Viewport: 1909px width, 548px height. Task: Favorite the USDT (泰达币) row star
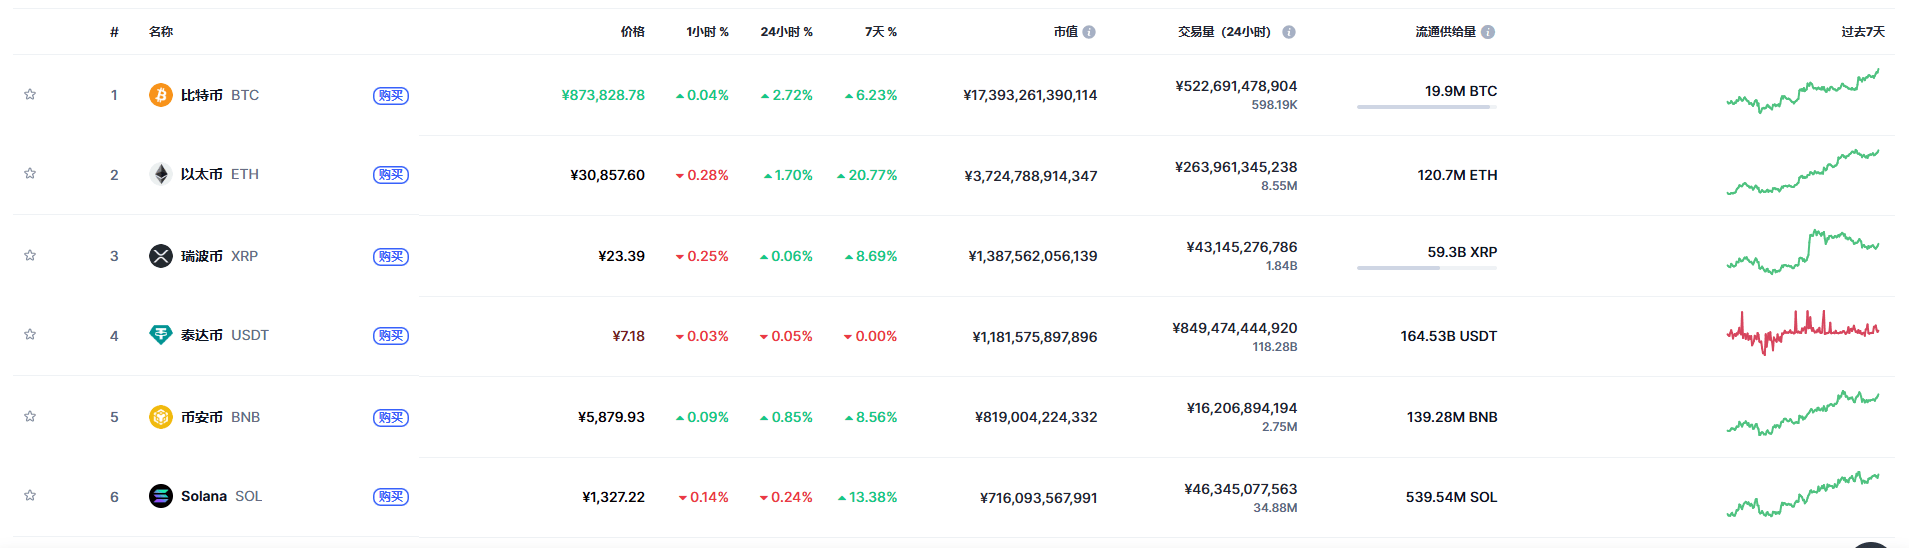click(x=30, y=334)
